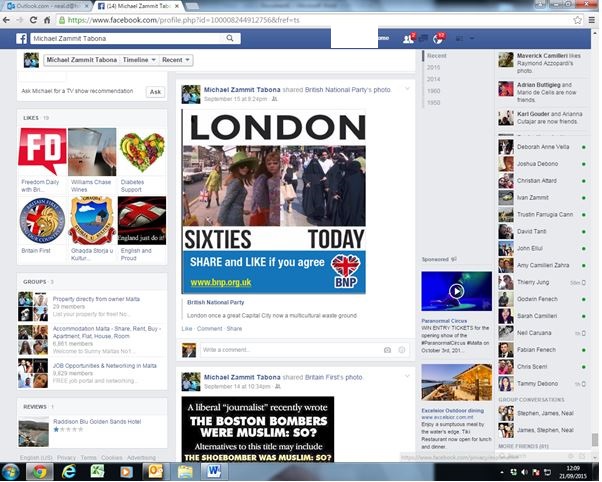602x482 pixels.
Task: Like the London BNP post
Action: click(x=187, y=329)
